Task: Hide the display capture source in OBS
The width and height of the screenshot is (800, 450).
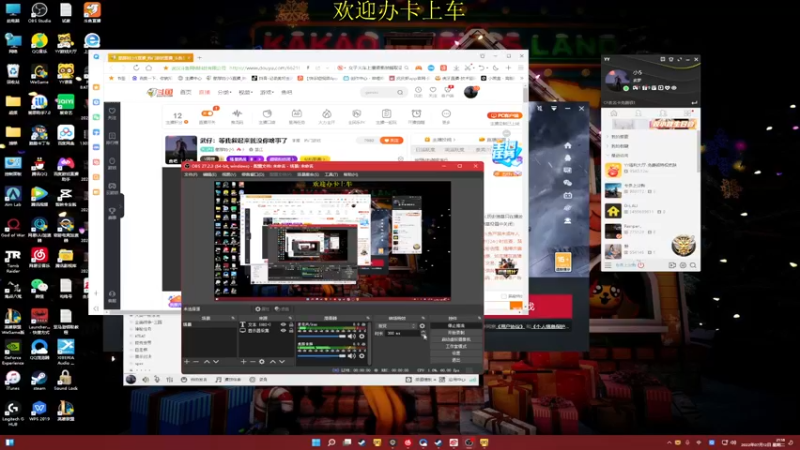Action: [x=283, y=331]
